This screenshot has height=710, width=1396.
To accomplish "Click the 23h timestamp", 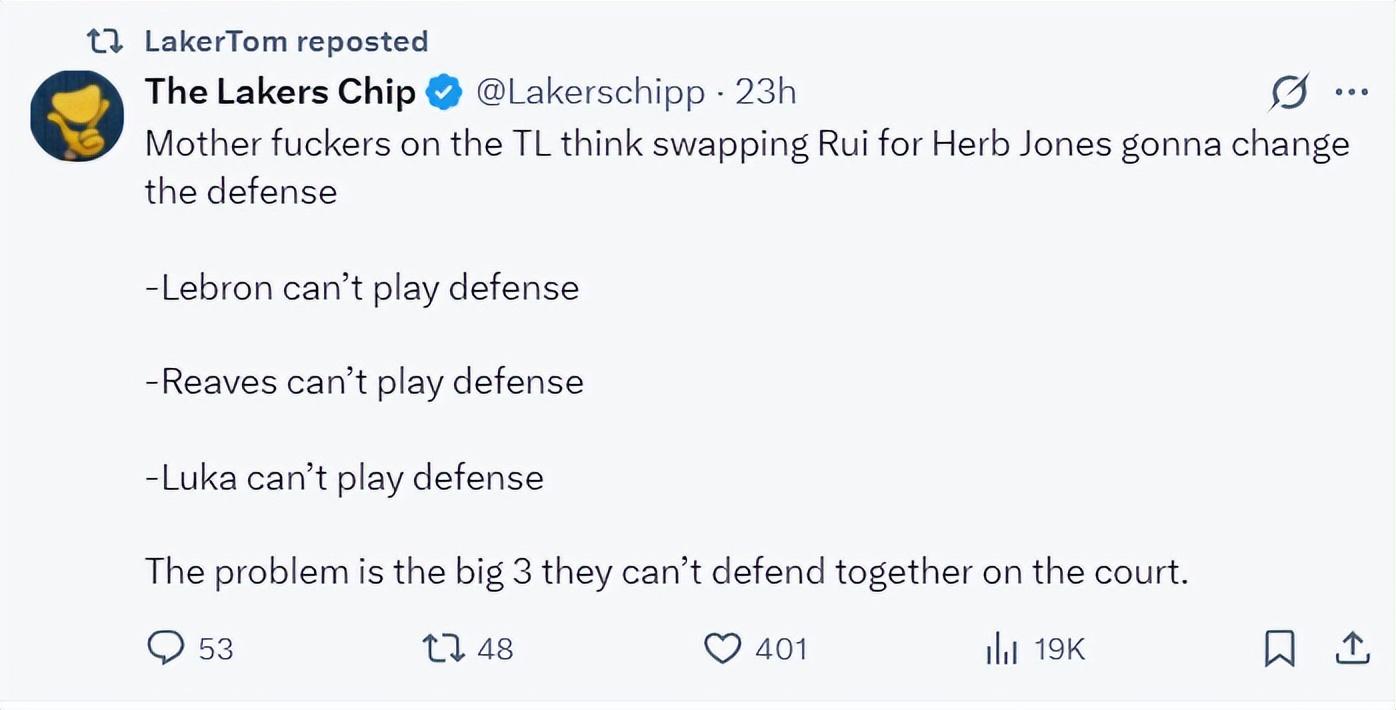I will pos(766,92).
